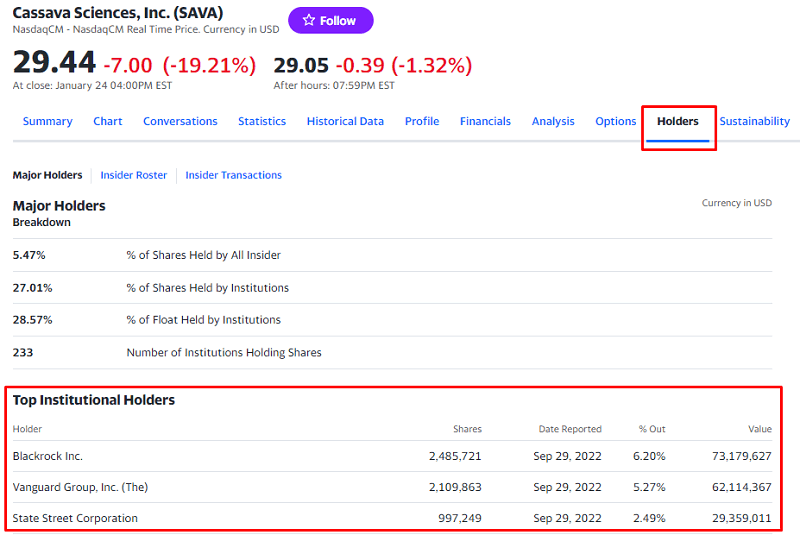The width and height of the screenshot is (800, 535).
Task: Click the star icon in the Follow button
Action: [309, 20]
